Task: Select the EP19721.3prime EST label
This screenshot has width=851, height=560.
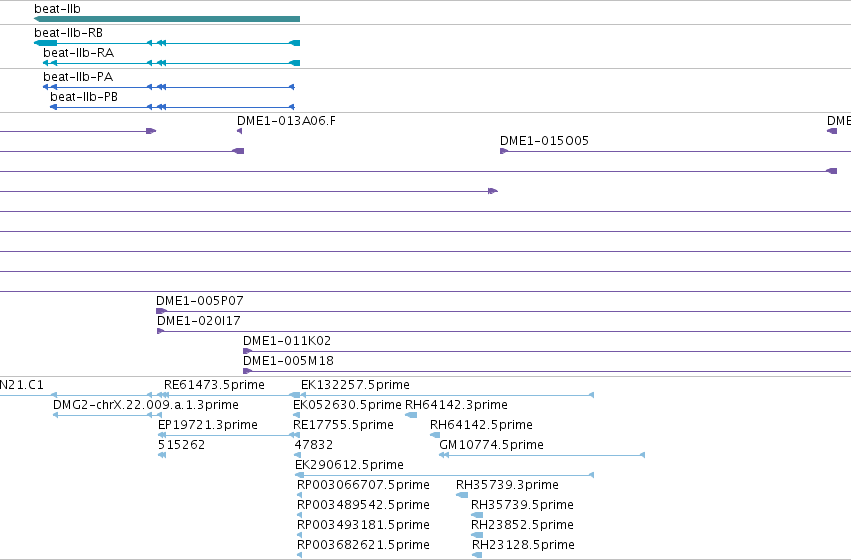Action: (208, 424)
